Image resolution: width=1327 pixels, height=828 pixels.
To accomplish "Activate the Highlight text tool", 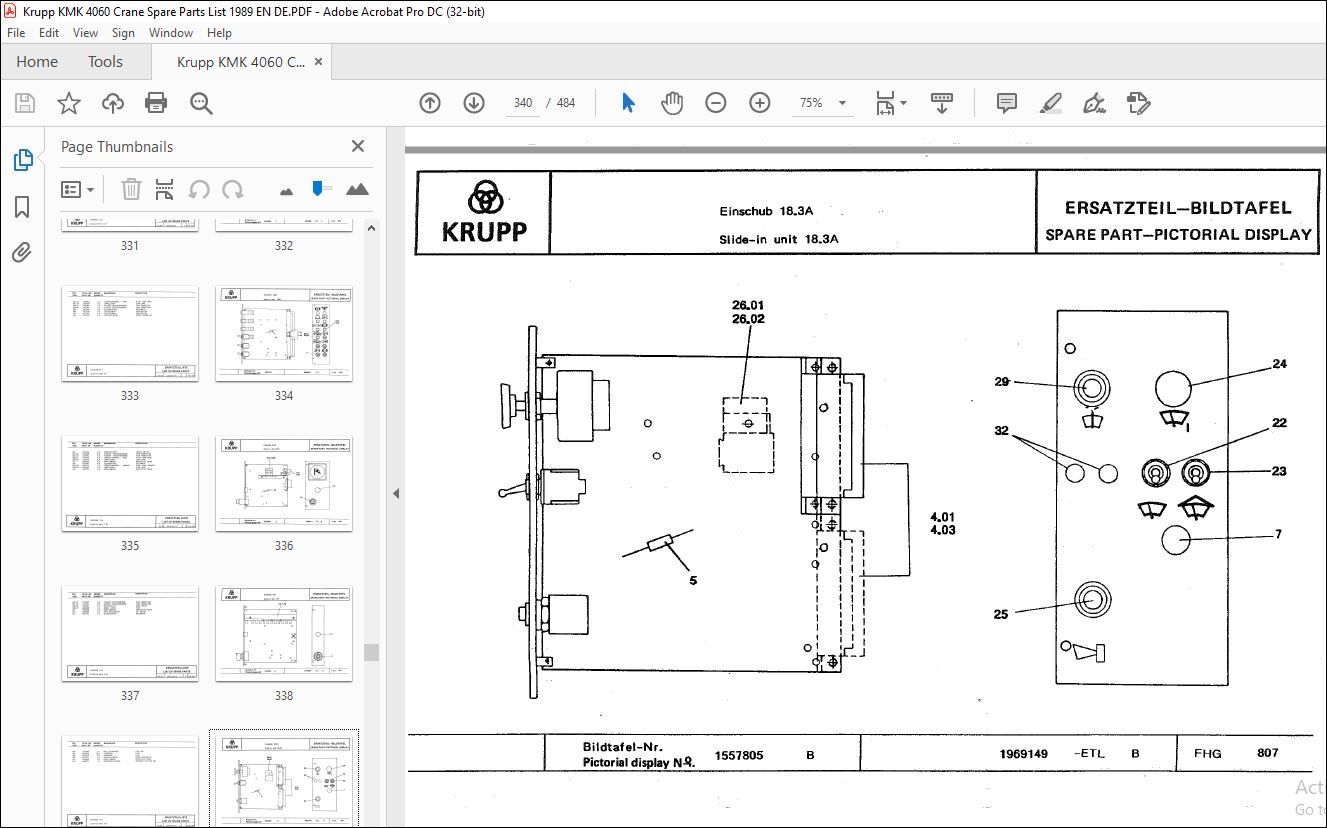I will point(1050,103).
